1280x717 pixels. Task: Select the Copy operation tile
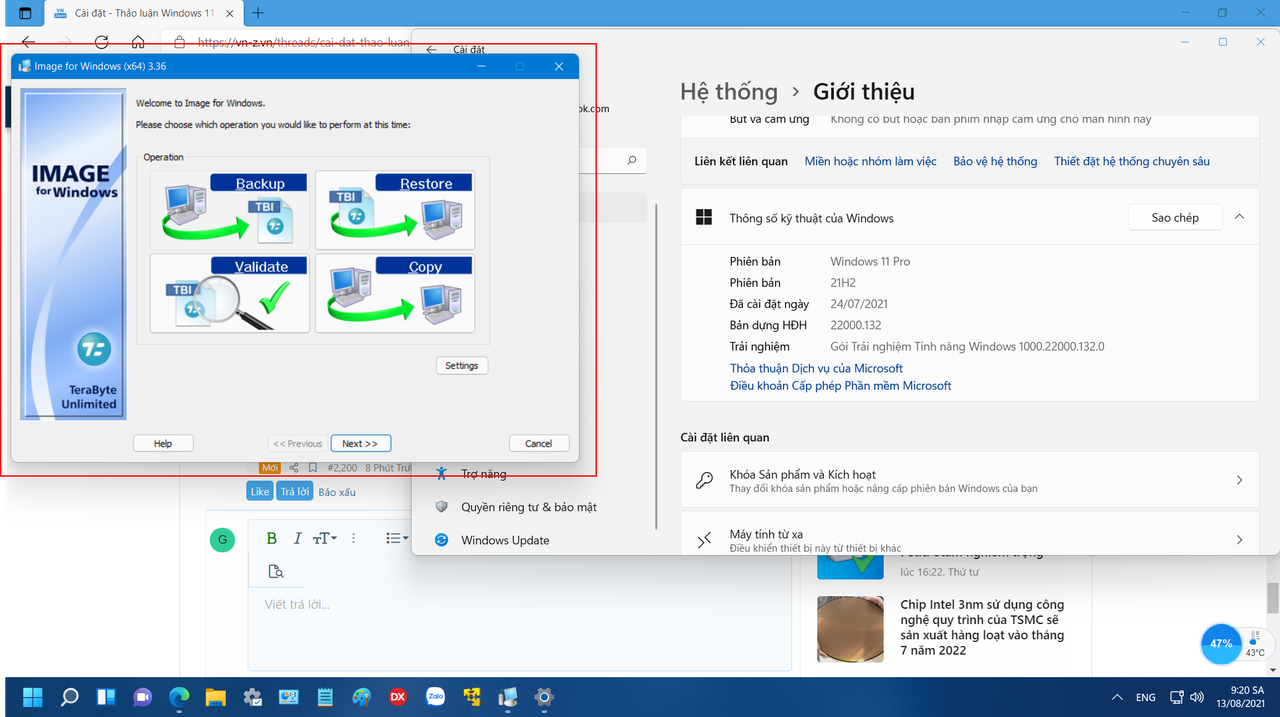(395, 293)
